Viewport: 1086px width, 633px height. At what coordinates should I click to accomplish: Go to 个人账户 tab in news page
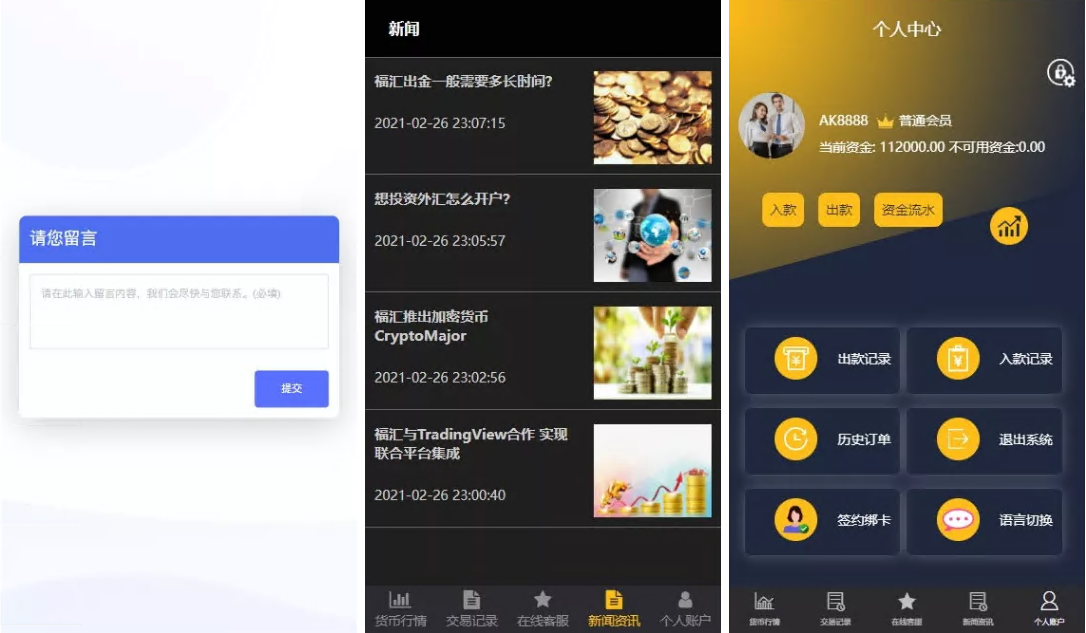tap(686, 605)
